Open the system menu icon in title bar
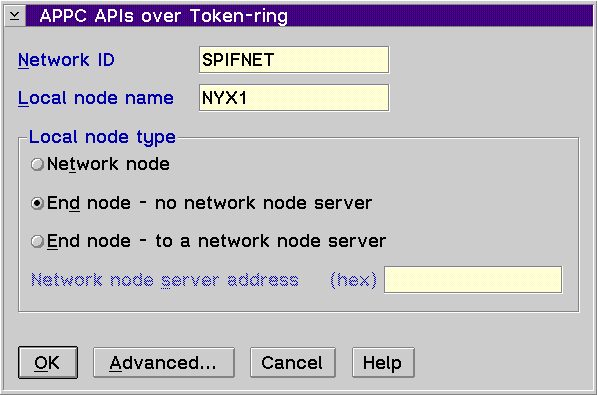Image resolution: width=597 pixels, height=395 pixels. tap(15, 16)
